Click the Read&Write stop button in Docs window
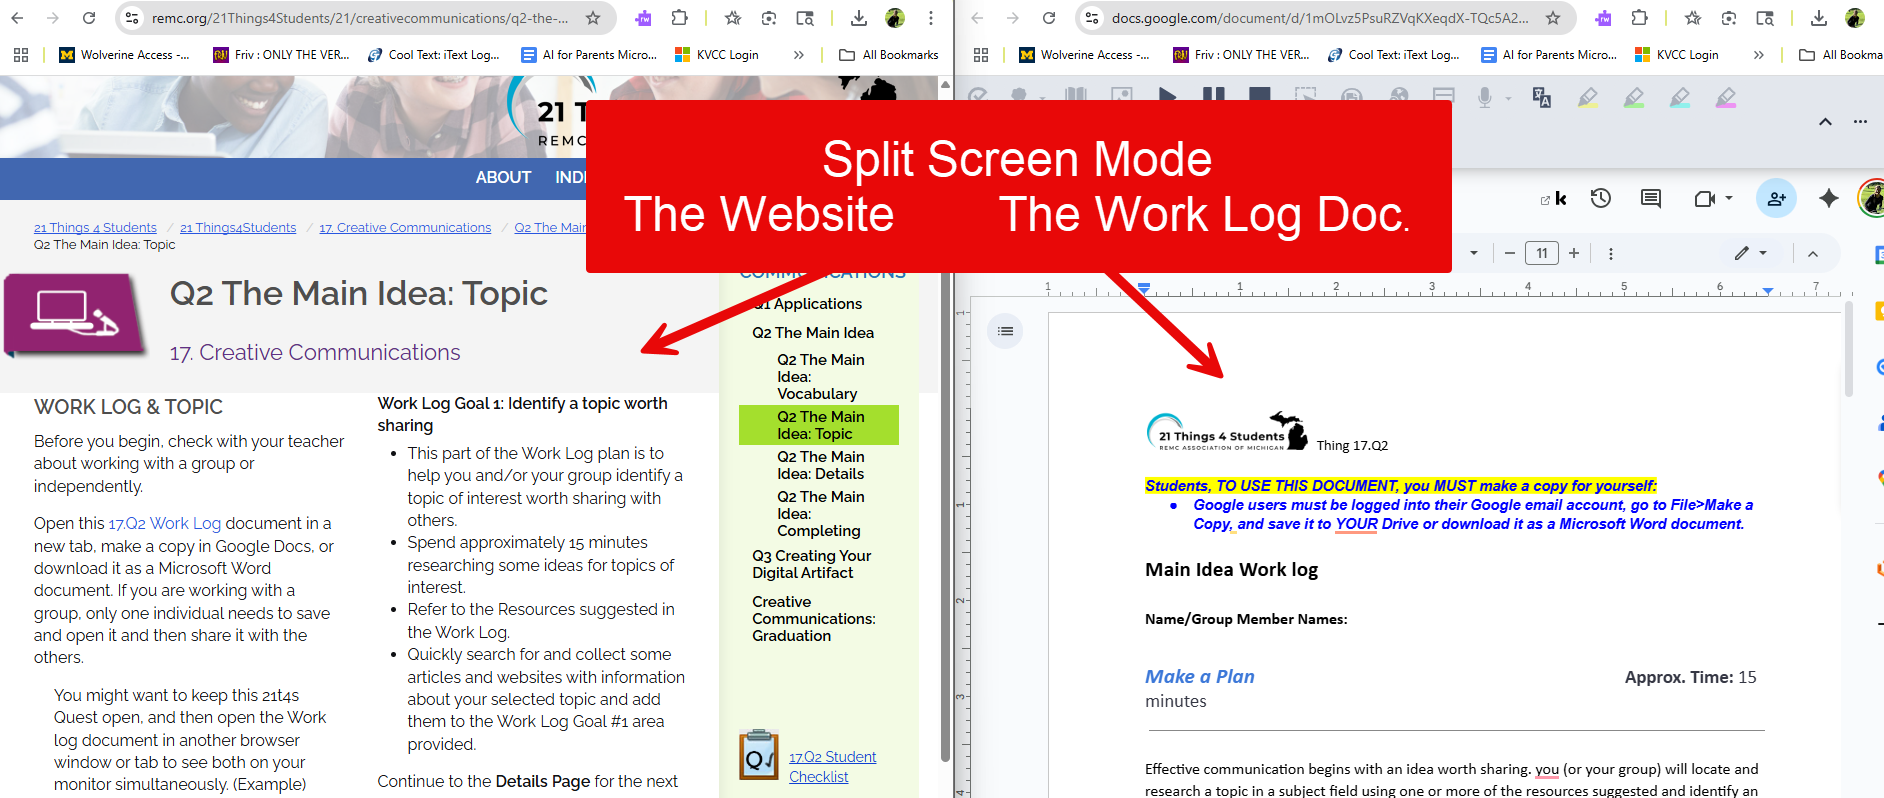The width and height of the screenshot is (1884, 798). pyautogui.click(x=1260, y=96)
